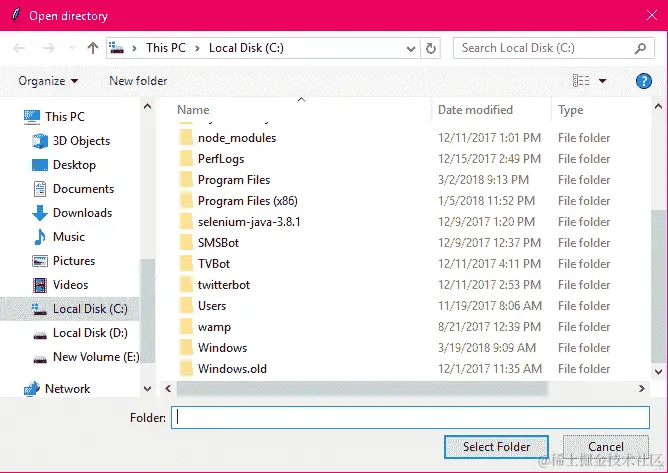Click the search magnifier icon
Screen dimensions: 668x473
click(640, 49)
